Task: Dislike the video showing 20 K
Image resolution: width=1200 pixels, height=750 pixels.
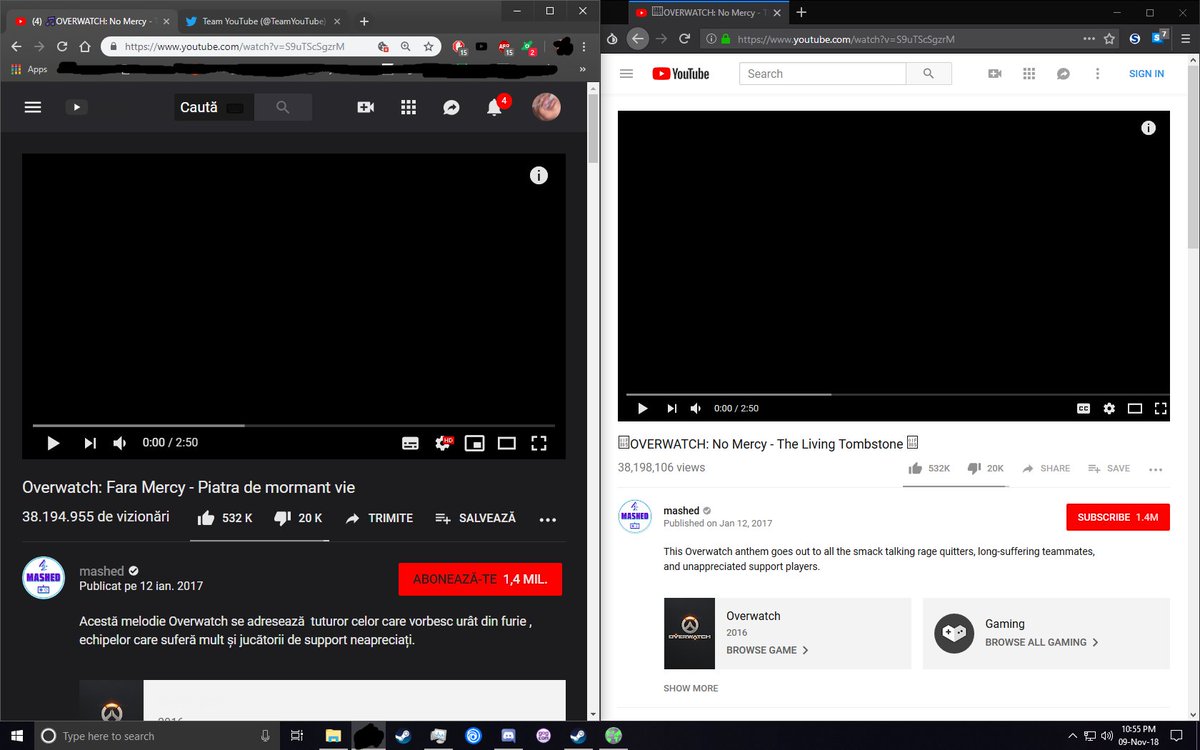Action: [x=297, y=518]
